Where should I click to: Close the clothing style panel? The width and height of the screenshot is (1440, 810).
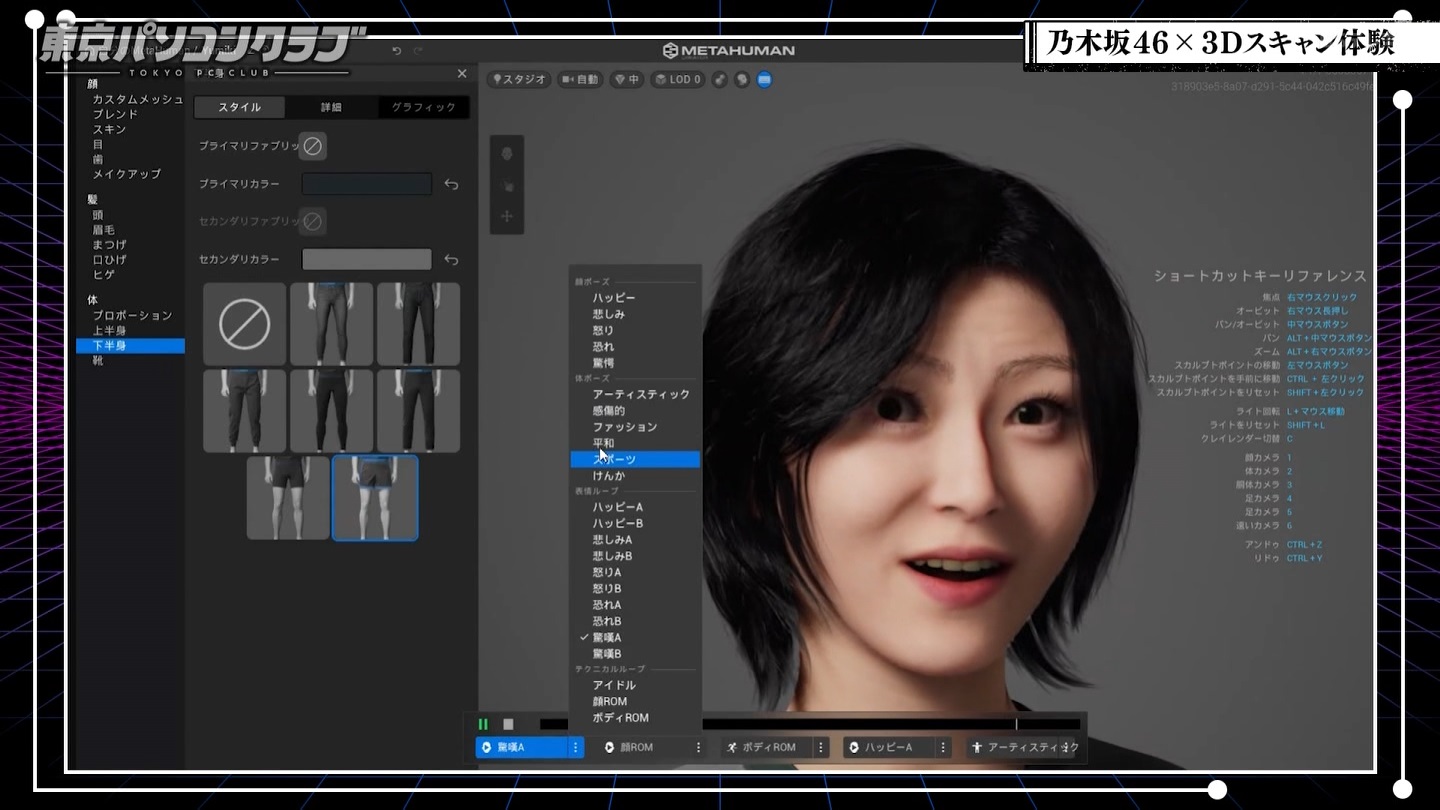click(461, 74)
